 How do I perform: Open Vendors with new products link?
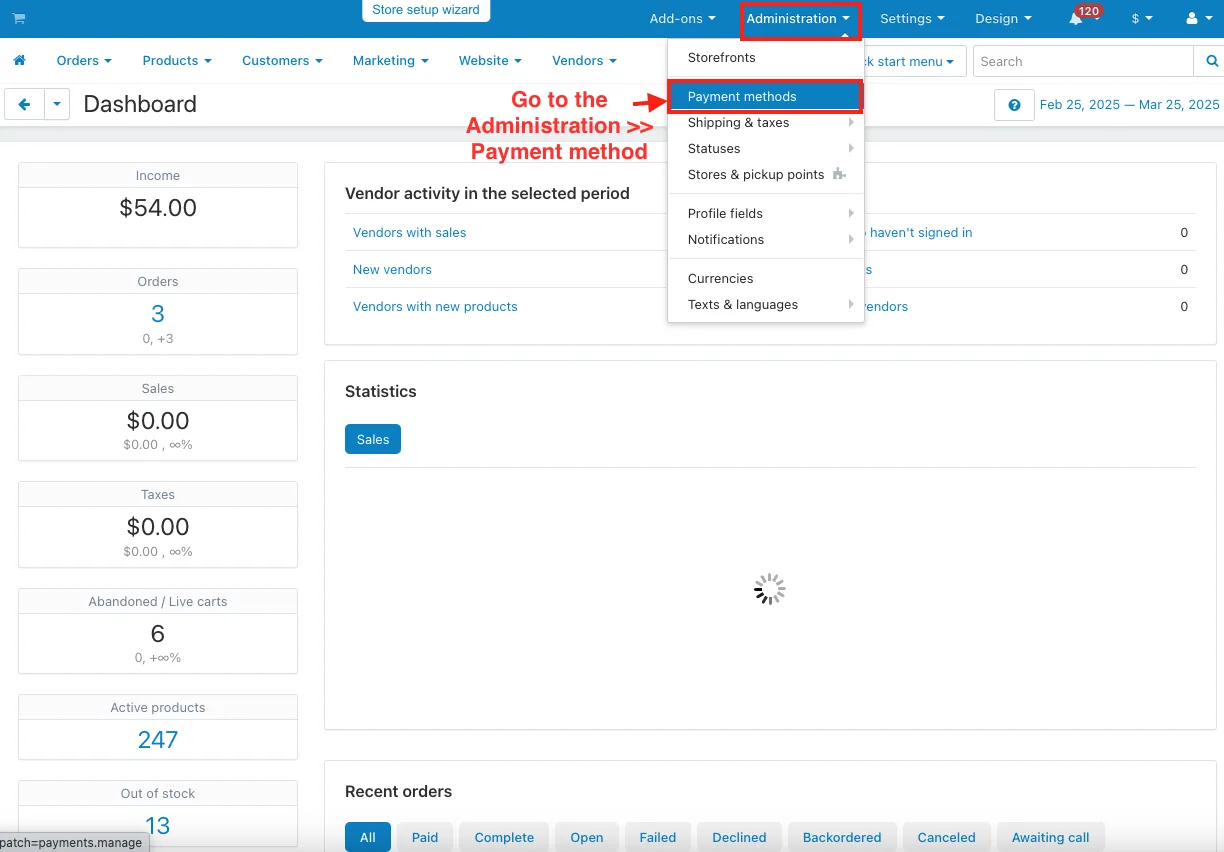tap(435, 307)
